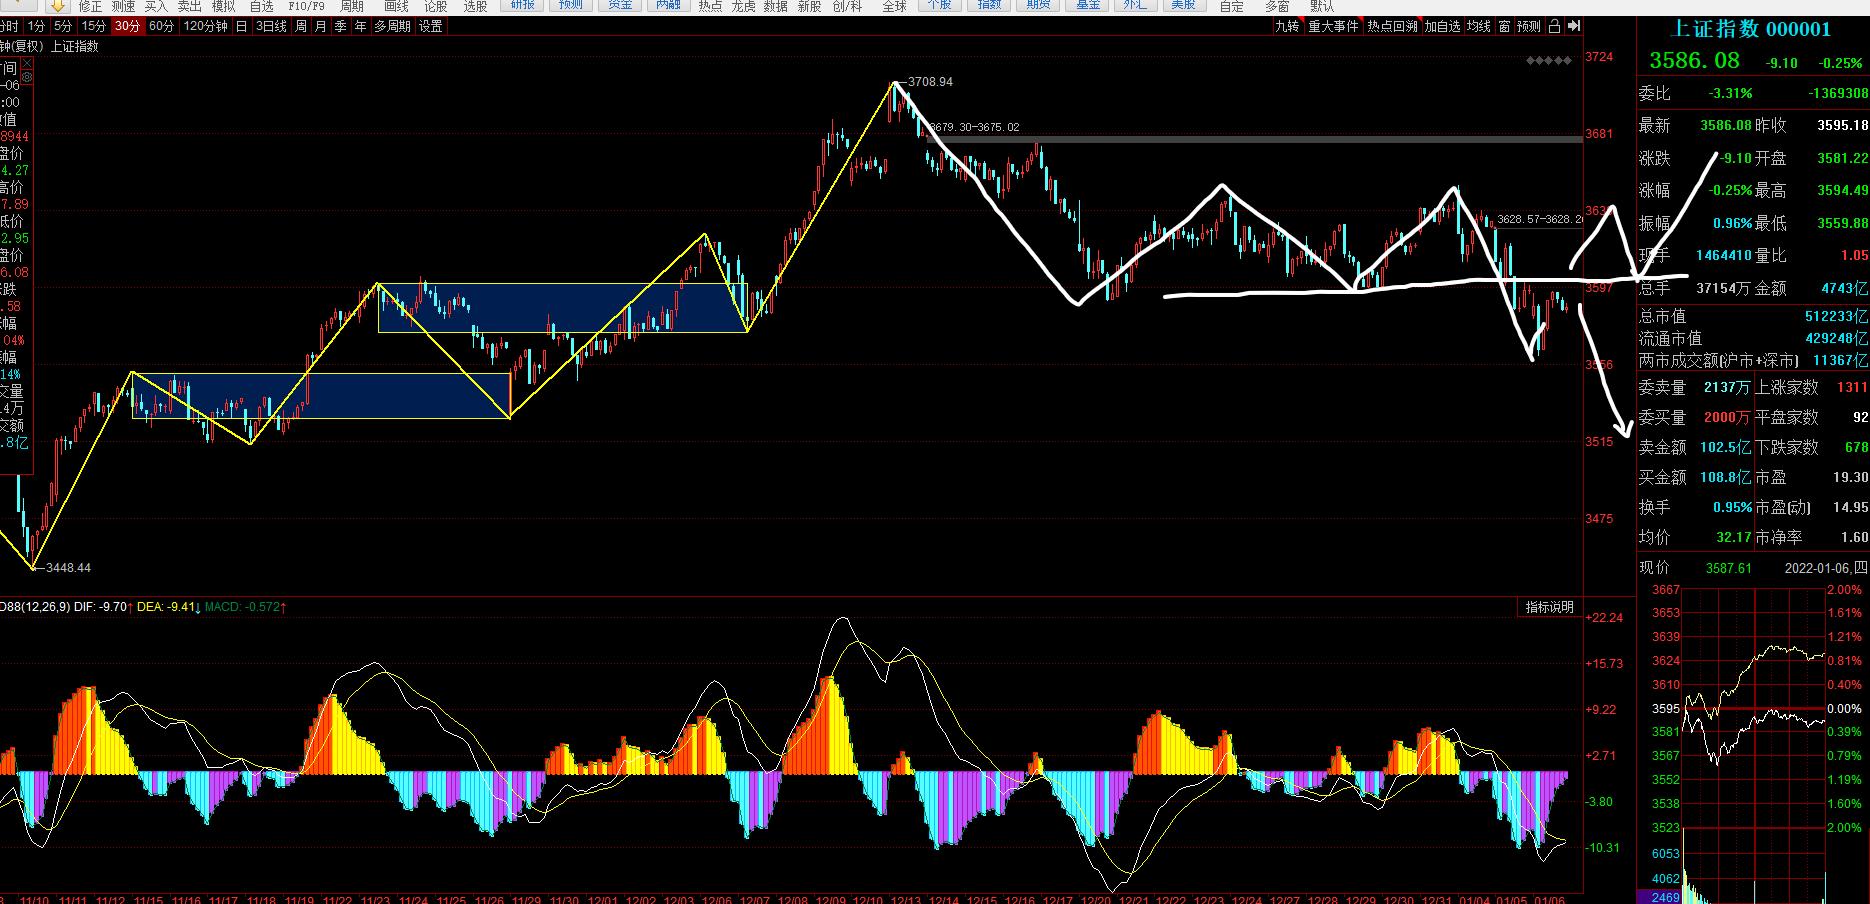Image resolution: width=1870 pixels, height=904 pixels.
Task: Open the 窗 window layout icon
Action: pyautogui.click(x=1504, y=27)
